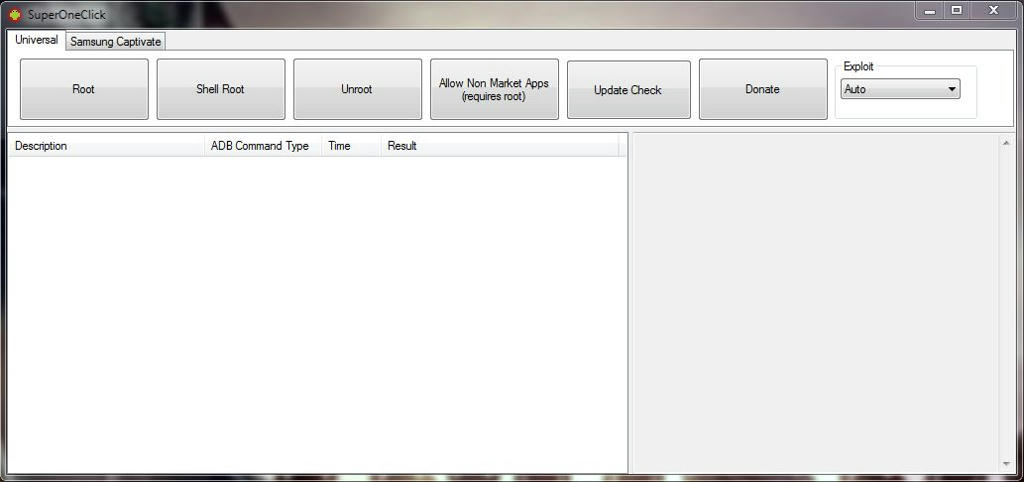Click the ADB Command Type column header
1024x482 pixels.
click(x=263, y=146)
